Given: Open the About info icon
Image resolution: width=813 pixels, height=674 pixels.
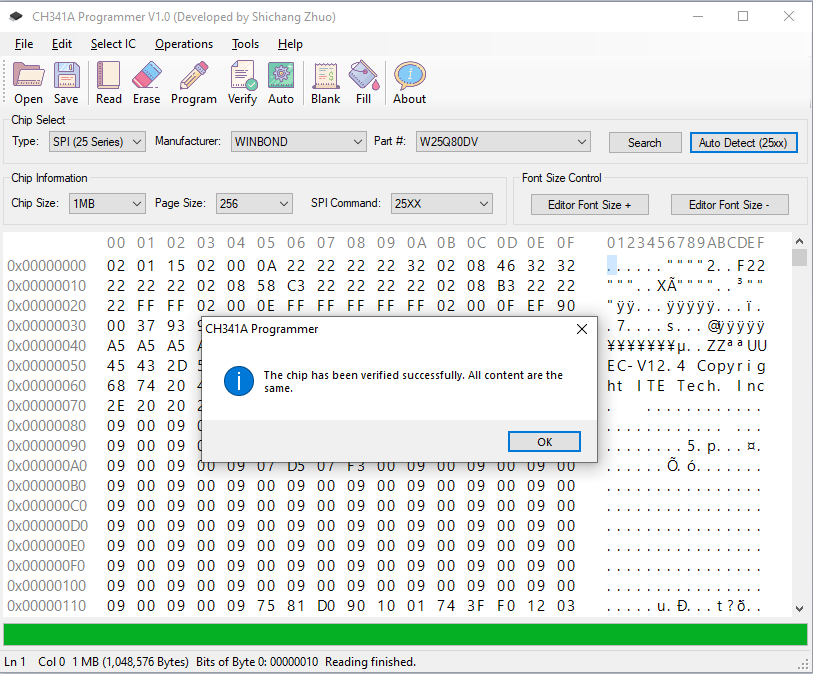Looking at the screenshot, I should pyautogui.click(x=409, y=83).
